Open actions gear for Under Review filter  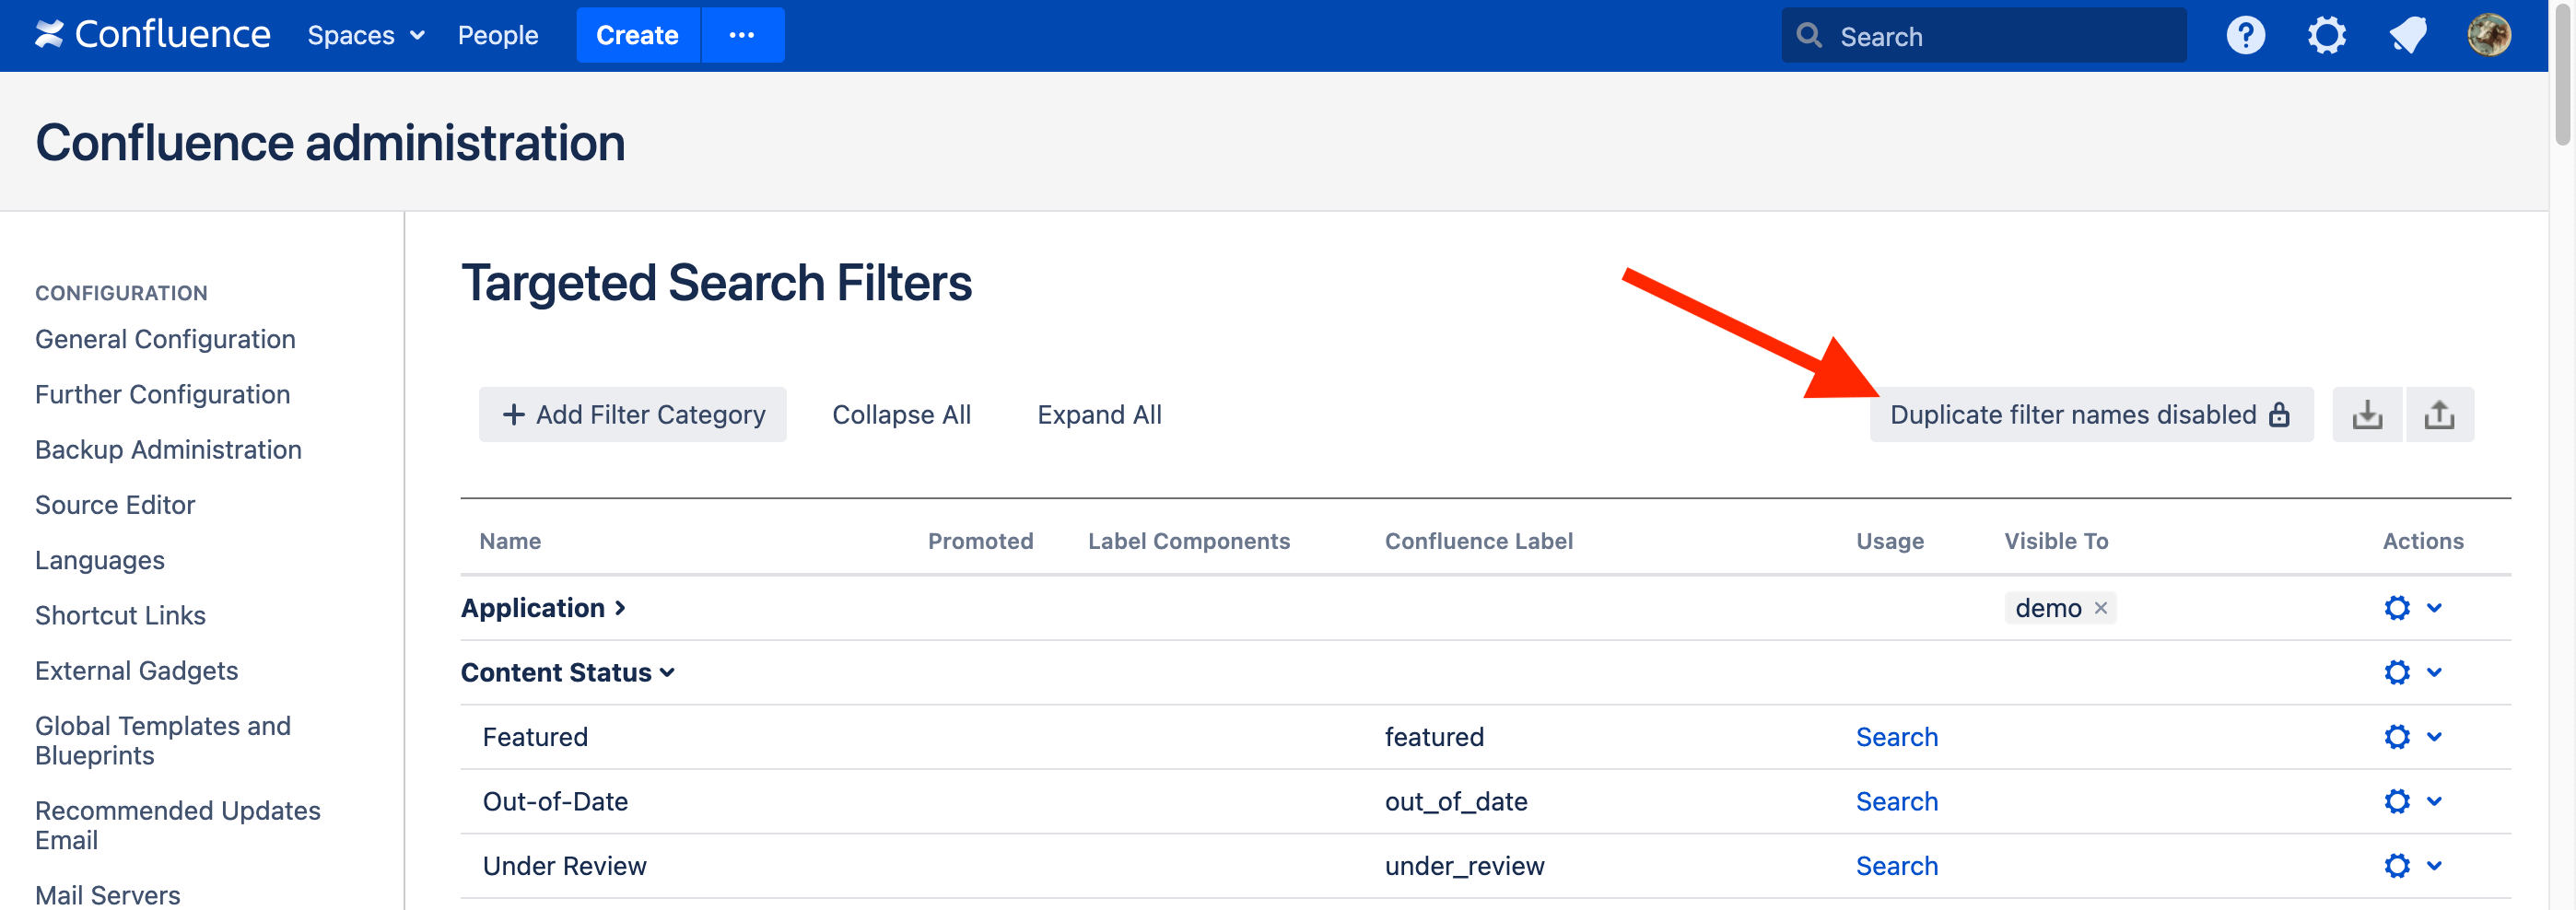click(2397, 866)
